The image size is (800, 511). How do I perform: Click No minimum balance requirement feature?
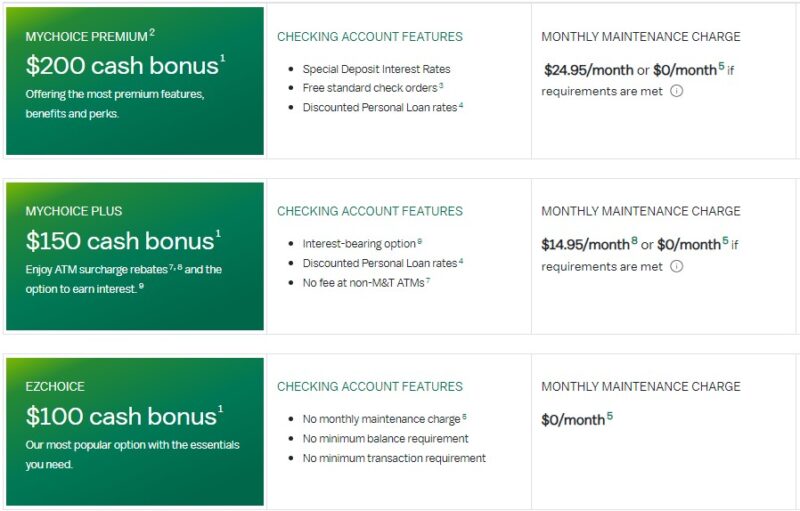click(385, 439)
